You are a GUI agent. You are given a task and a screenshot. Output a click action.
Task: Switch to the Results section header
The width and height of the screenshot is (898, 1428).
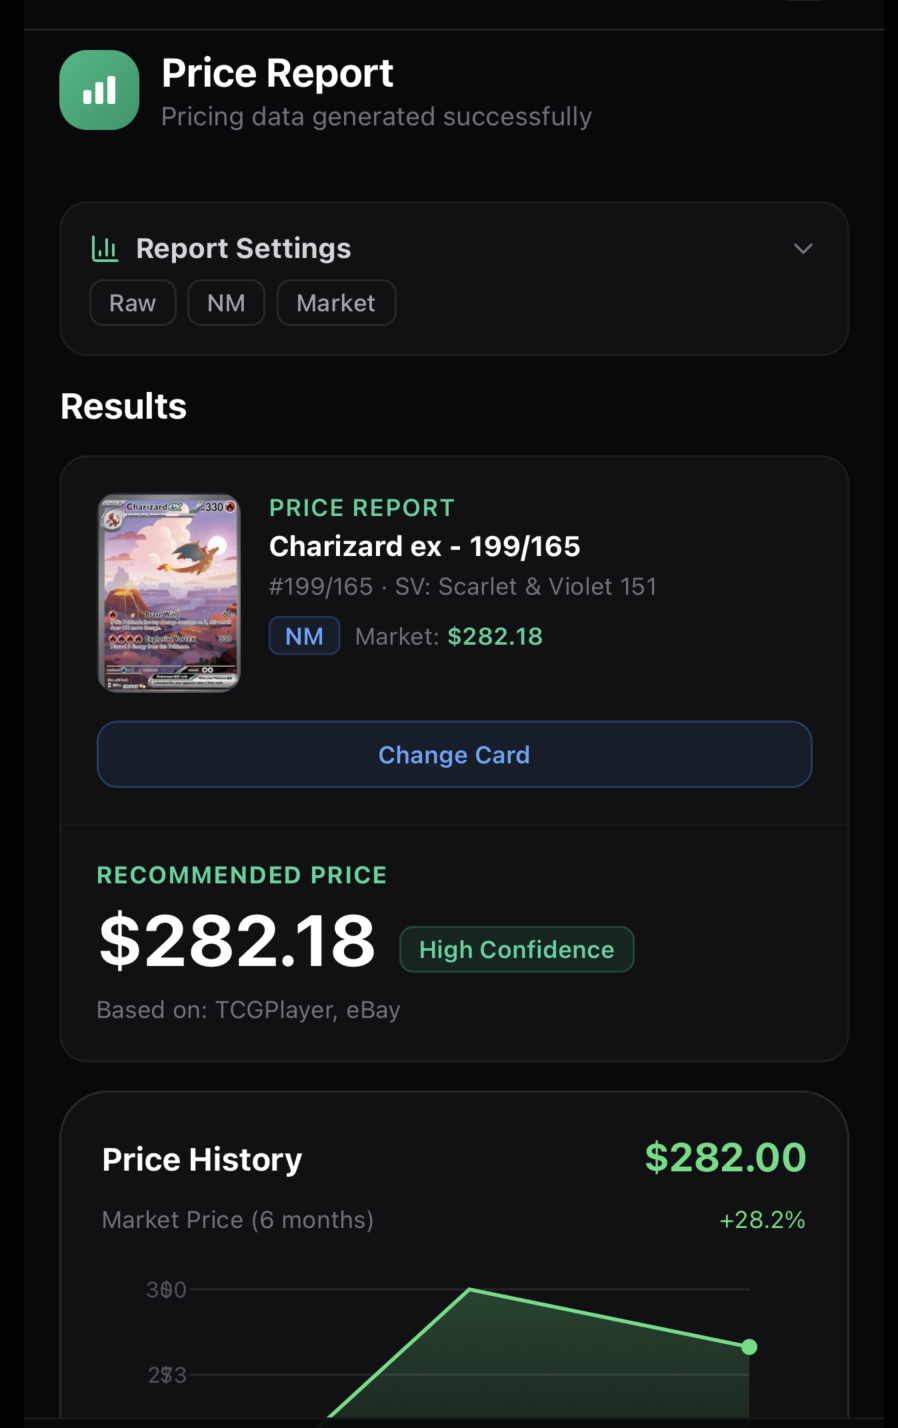[x=123, y=406]
